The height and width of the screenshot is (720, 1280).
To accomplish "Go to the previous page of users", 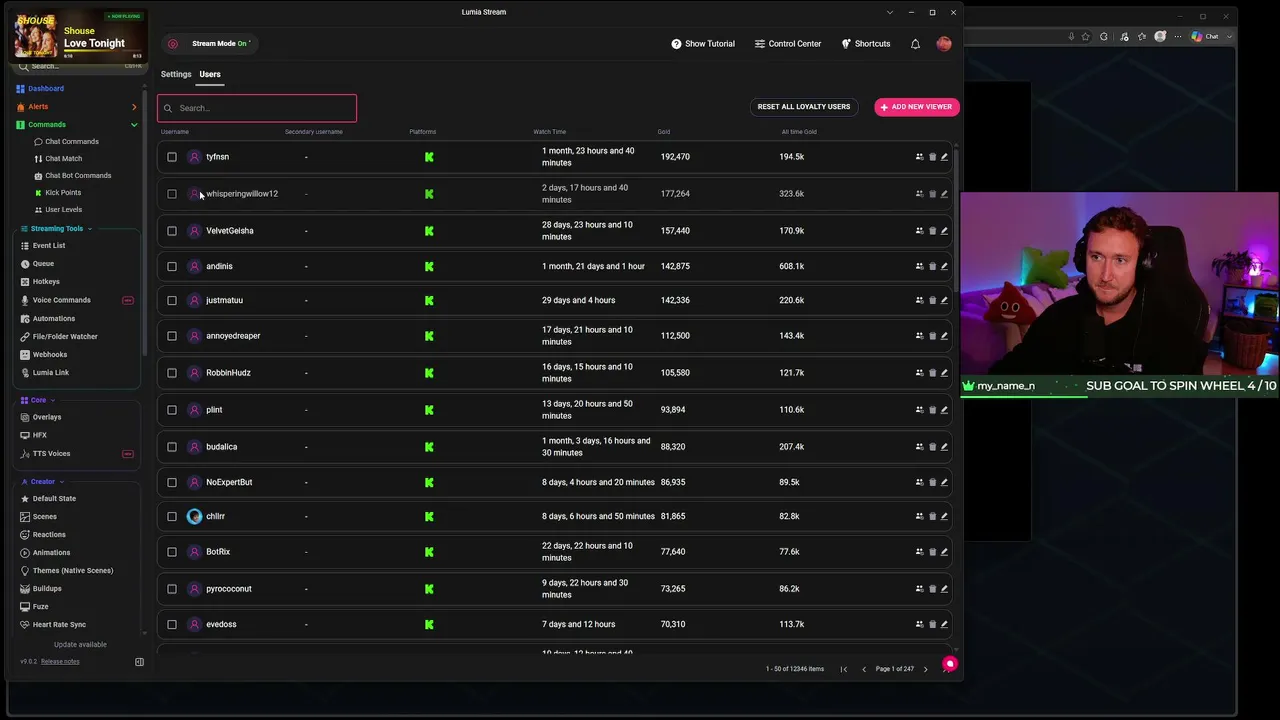I will tap(864, 669).
